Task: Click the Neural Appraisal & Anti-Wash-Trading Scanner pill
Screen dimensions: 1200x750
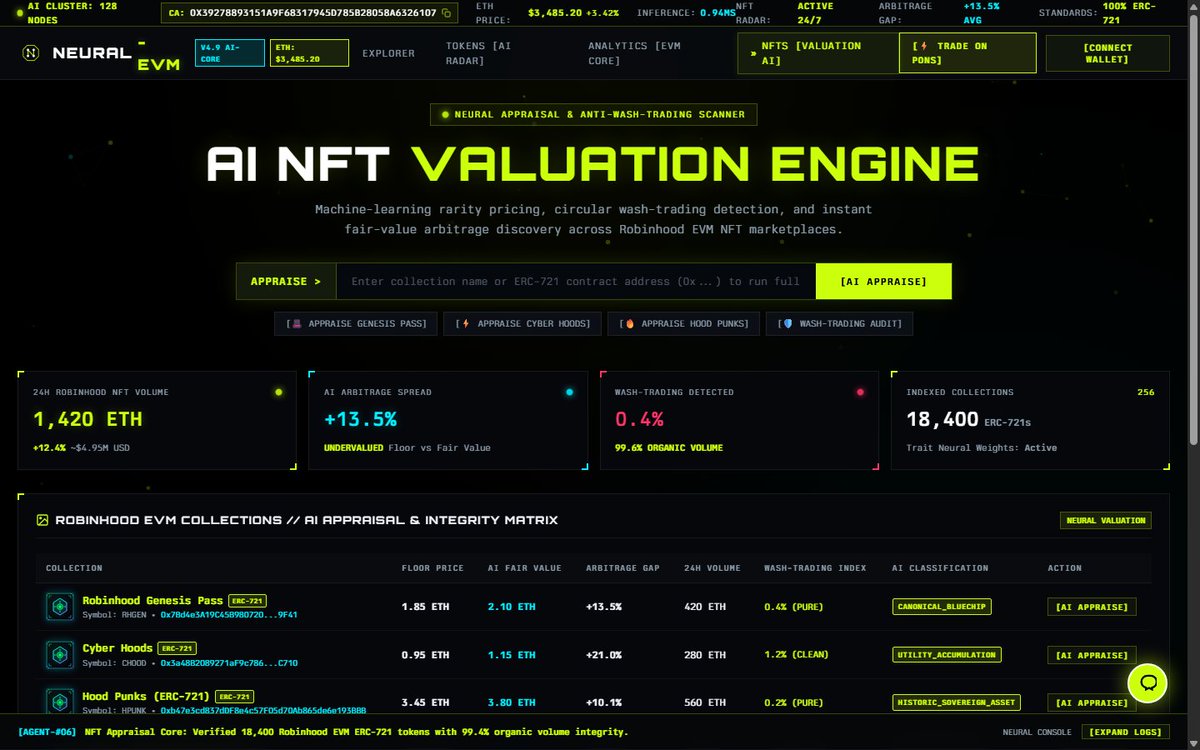Action: [593, 114]
